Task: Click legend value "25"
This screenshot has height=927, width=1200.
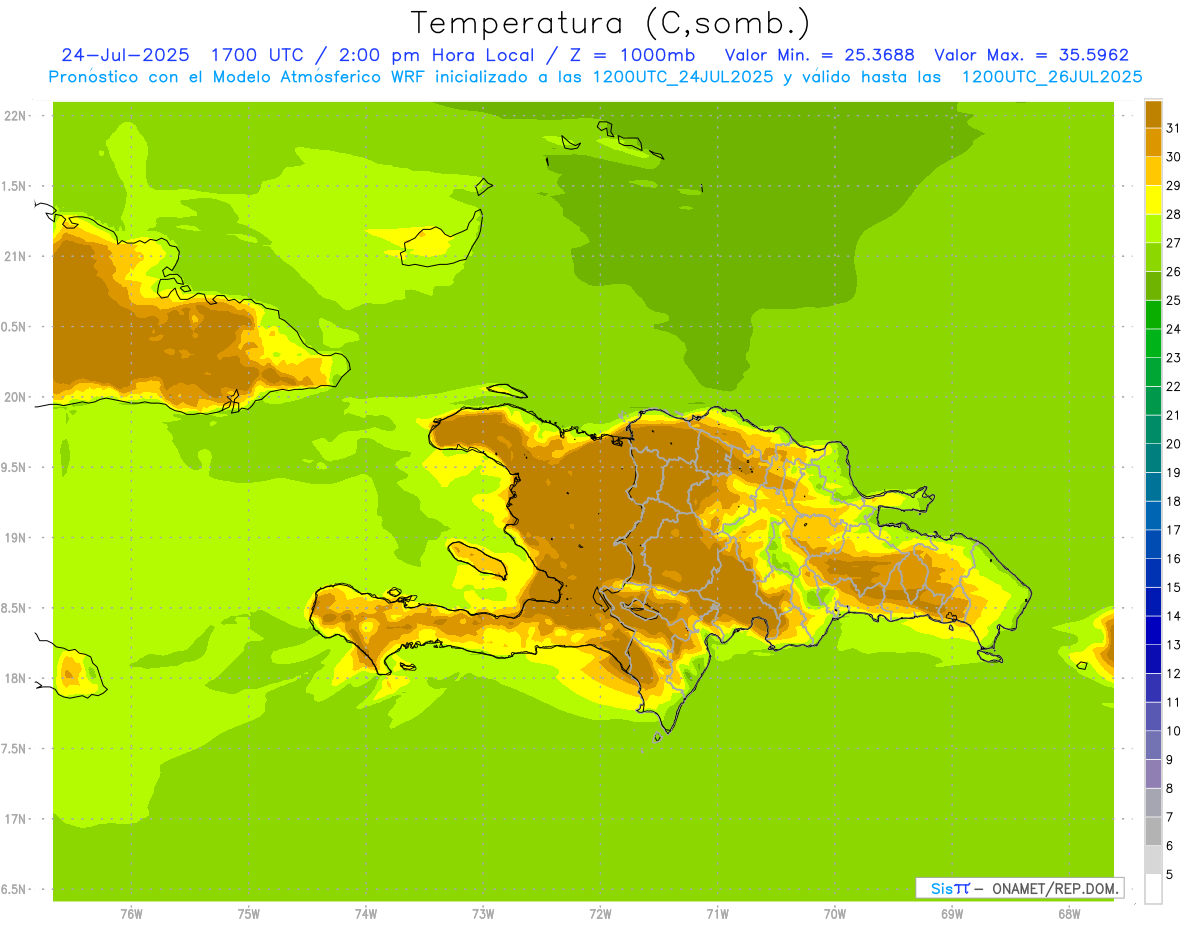Action: [x=1174, y=300]
